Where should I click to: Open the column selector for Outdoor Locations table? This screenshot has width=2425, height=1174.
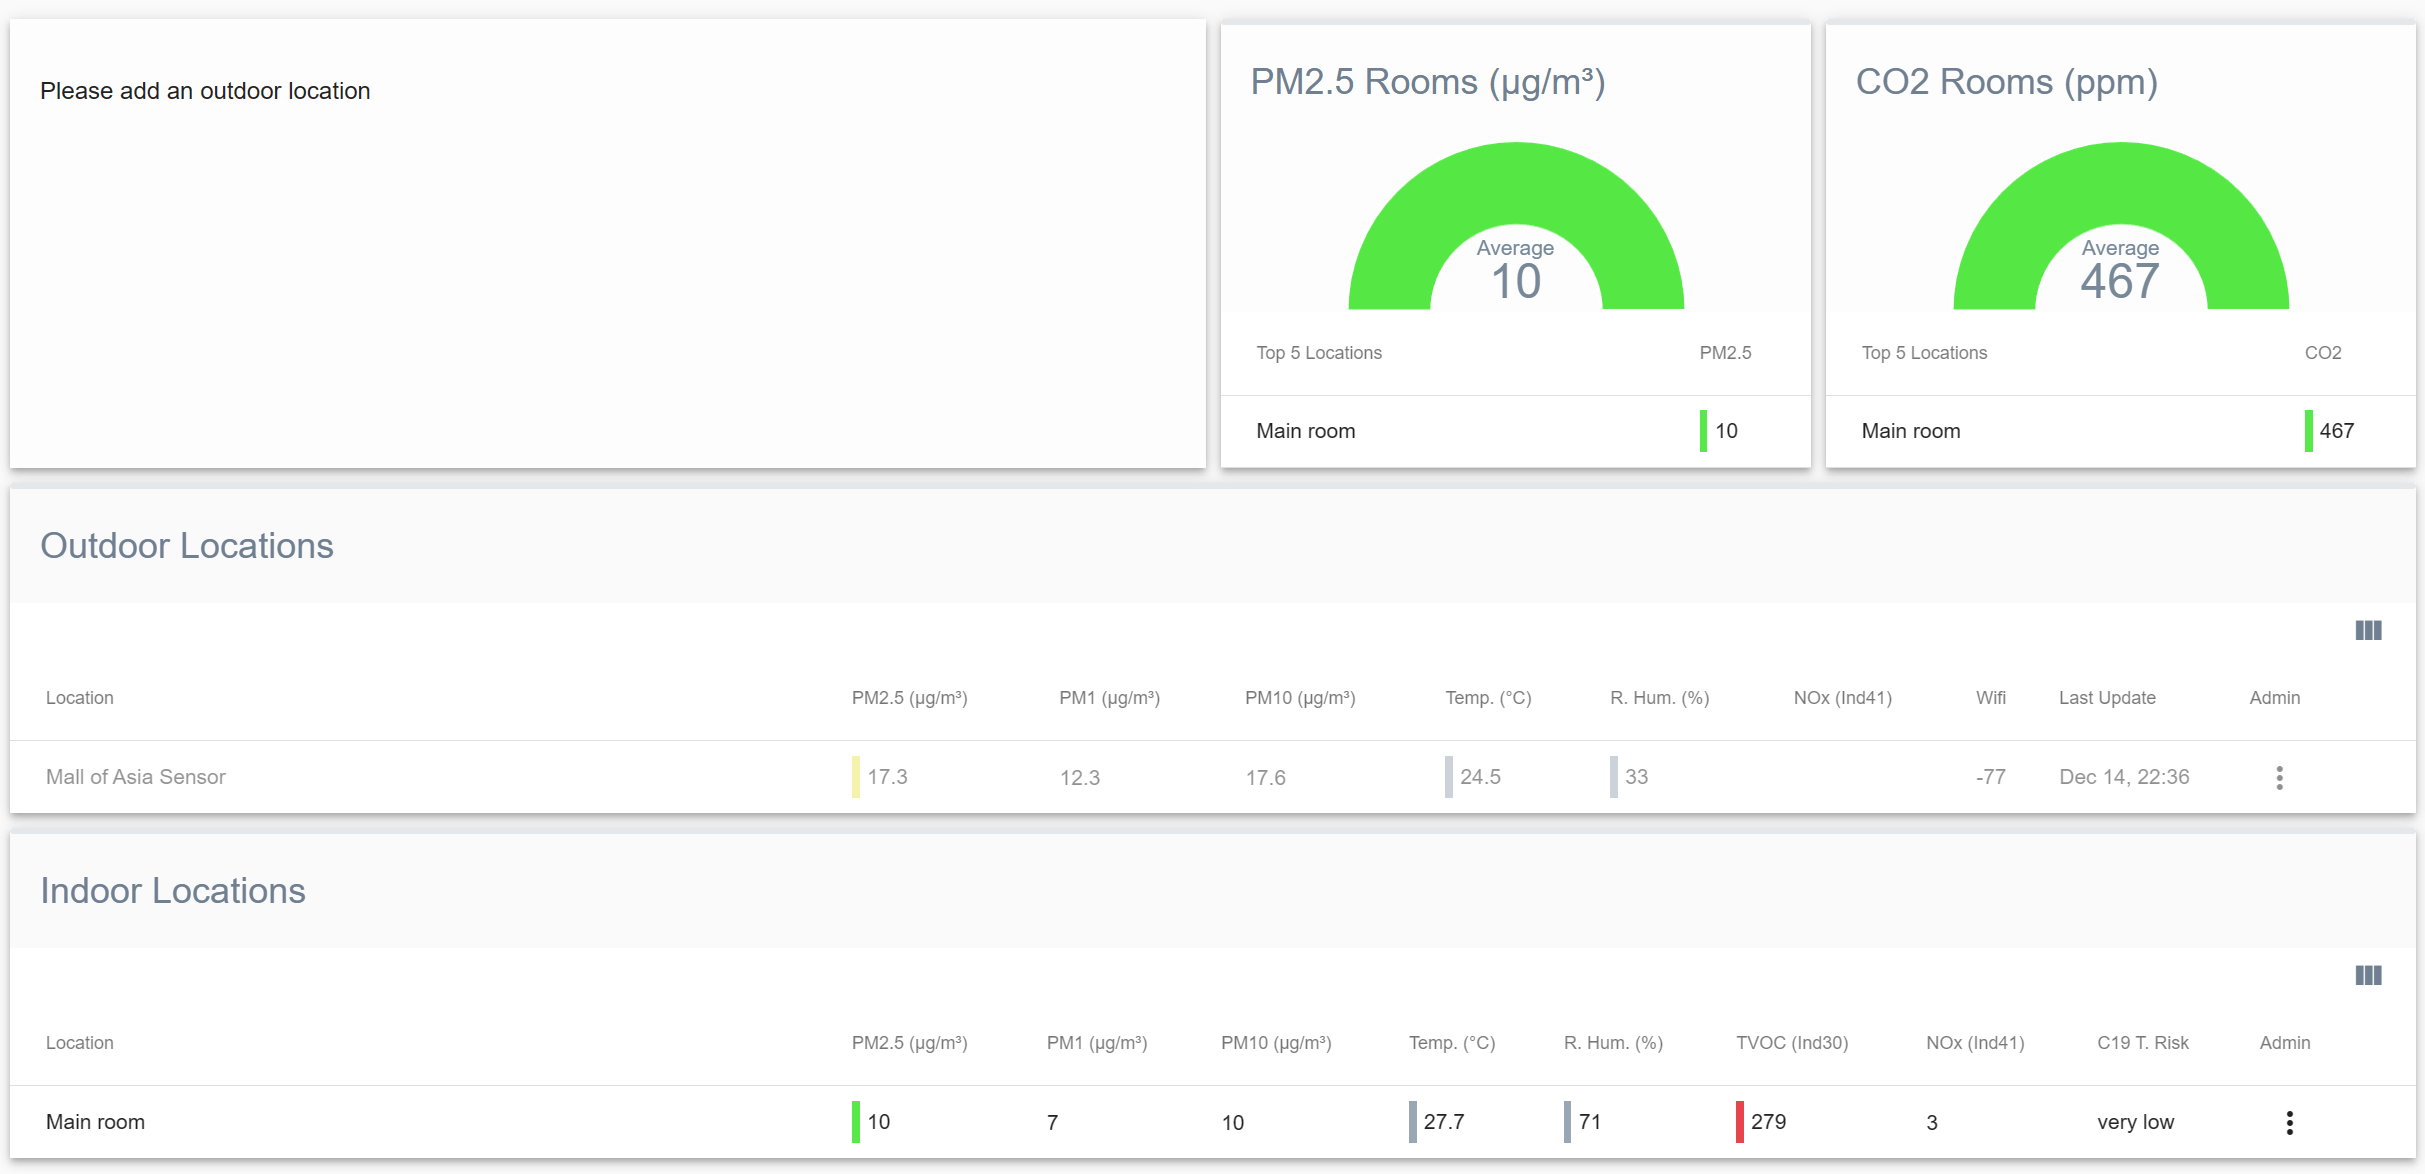click(2367, 630)
